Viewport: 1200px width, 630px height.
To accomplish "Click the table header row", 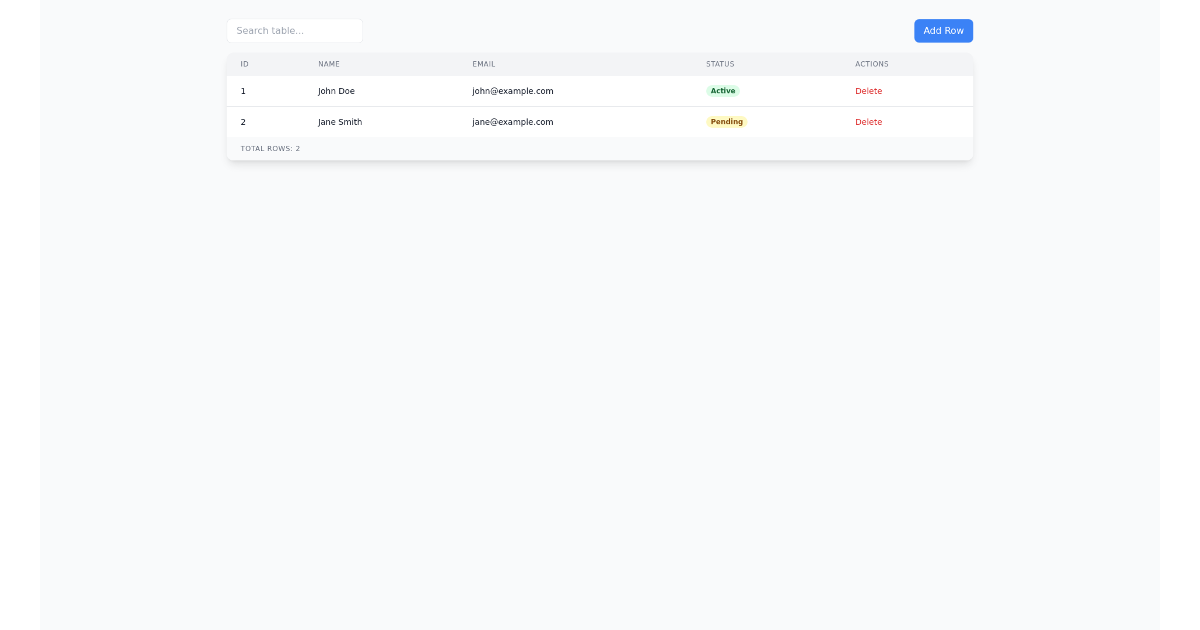I will click(x=600, y=63).
